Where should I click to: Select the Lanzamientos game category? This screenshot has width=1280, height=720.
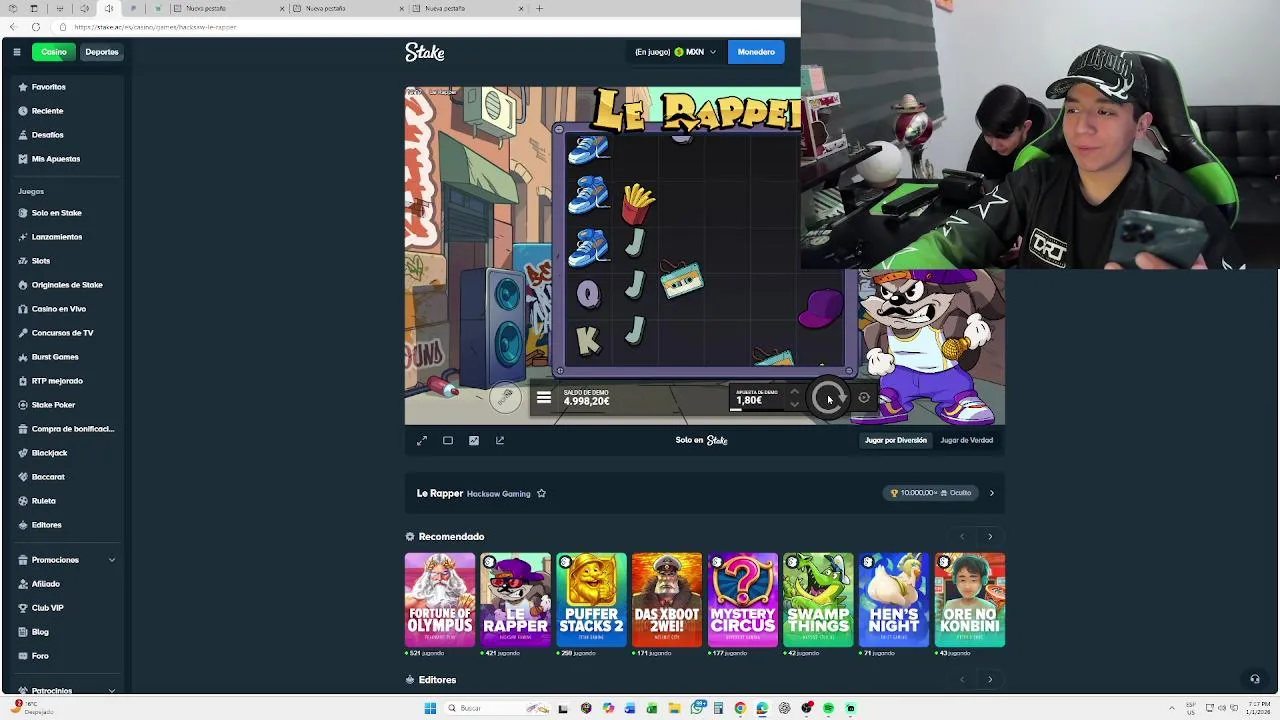point(56,237)
